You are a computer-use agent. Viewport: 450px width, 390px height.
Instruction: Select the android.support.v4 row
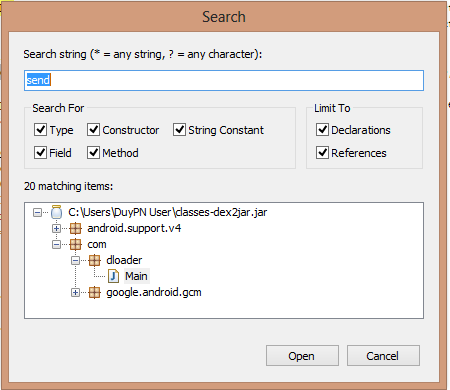coord(134,228)
